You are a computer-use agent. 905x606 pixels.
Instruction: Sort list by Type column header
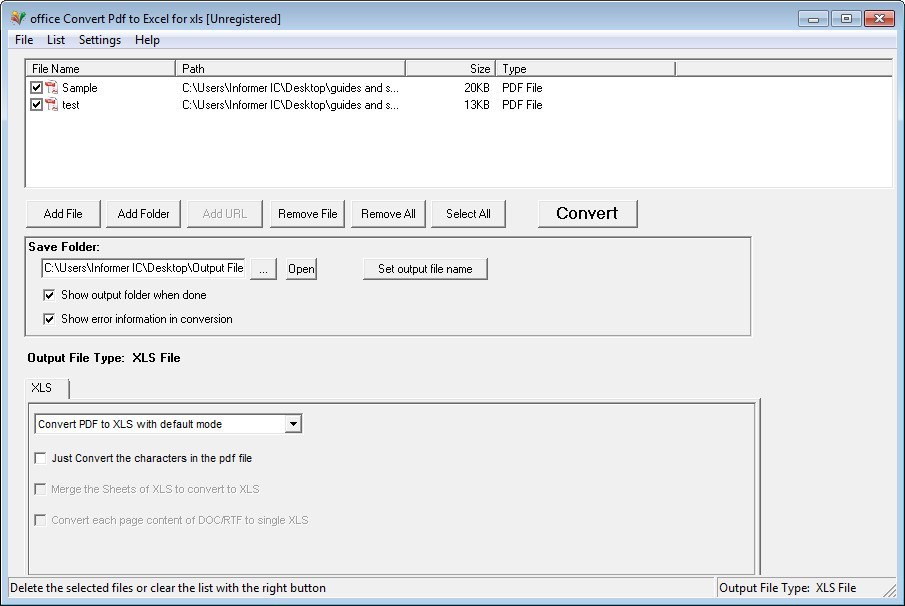coord(585,69)
